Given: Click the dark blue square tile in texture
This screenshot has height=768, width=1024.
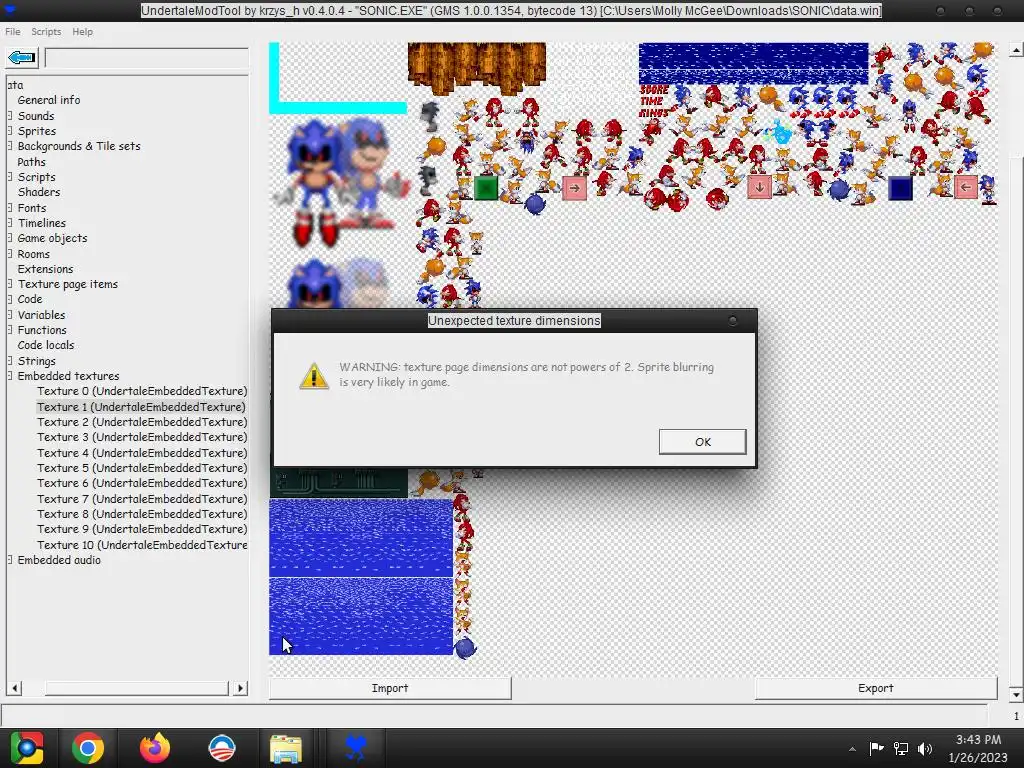Looking at the screenshot, I should tap(901, 188).
